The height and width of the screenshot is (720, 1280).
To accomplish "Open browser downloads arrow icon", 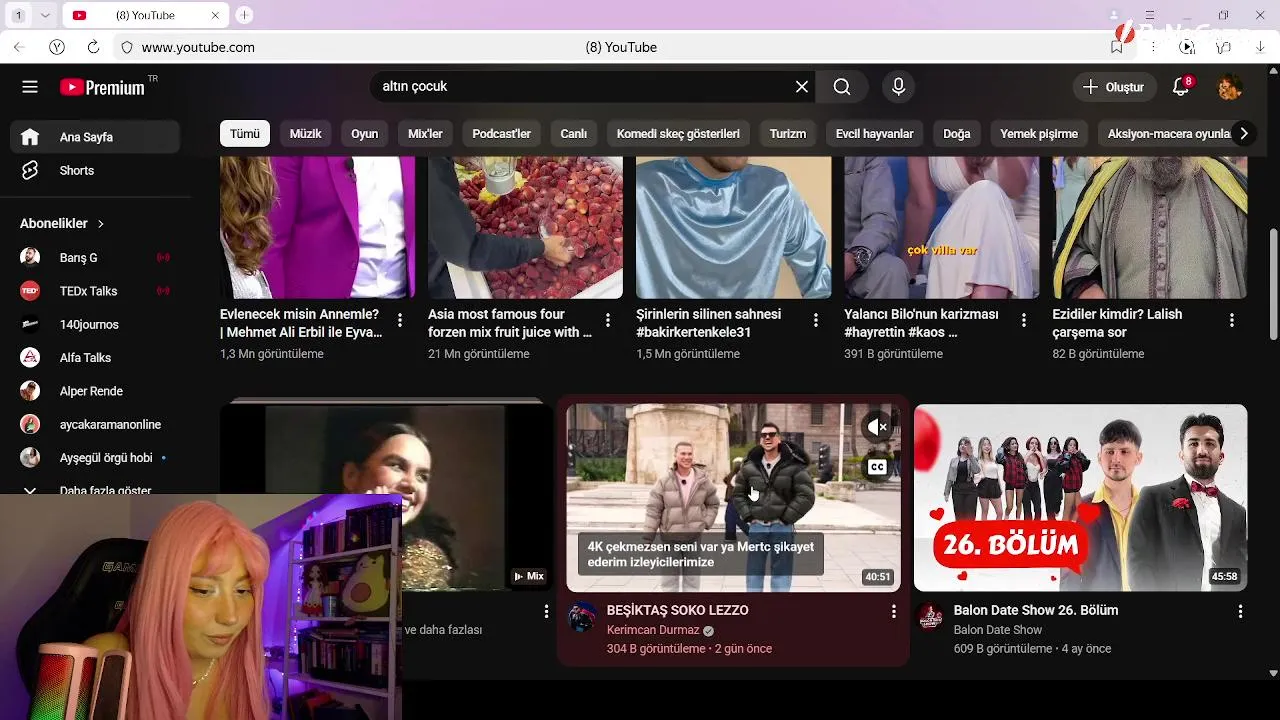I will click(1260, 47).
